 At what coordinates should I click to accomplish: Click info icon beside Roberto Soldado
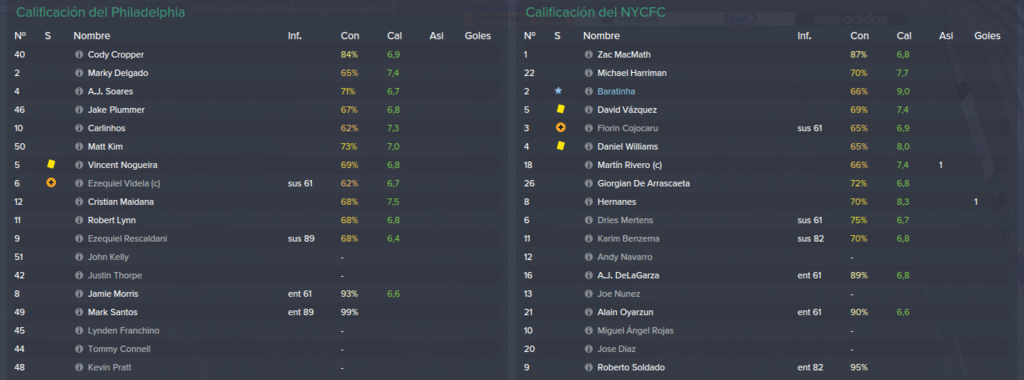click(588, 368)
